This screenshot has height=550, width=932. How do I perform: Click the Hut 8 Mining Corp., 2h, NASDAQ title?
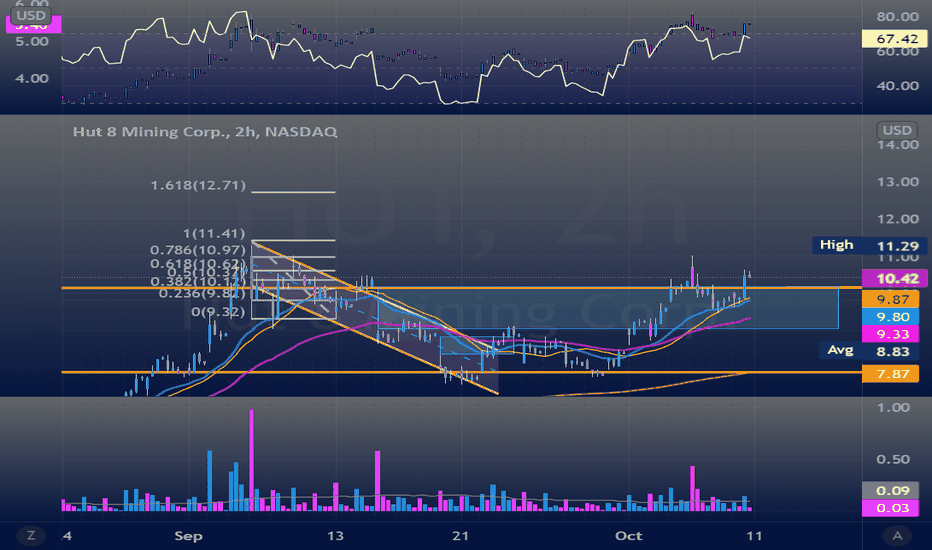205,131
